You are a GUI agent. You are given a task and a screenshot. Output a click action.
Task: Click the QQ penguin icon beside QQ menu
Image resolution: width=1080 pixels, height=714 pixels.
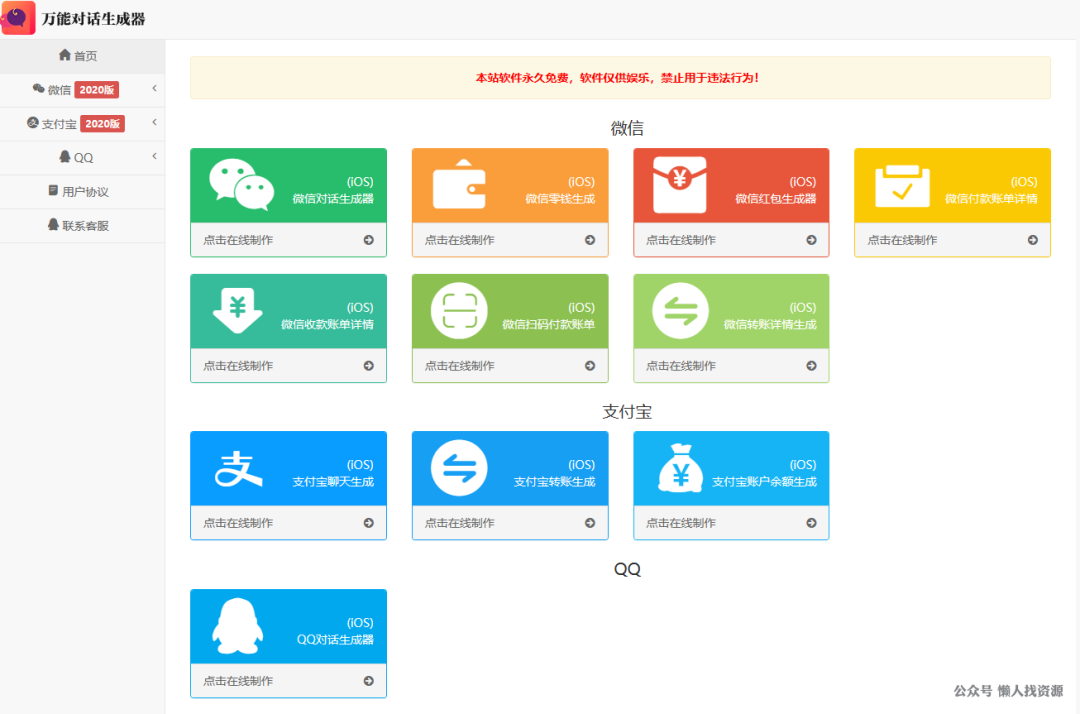65,156
